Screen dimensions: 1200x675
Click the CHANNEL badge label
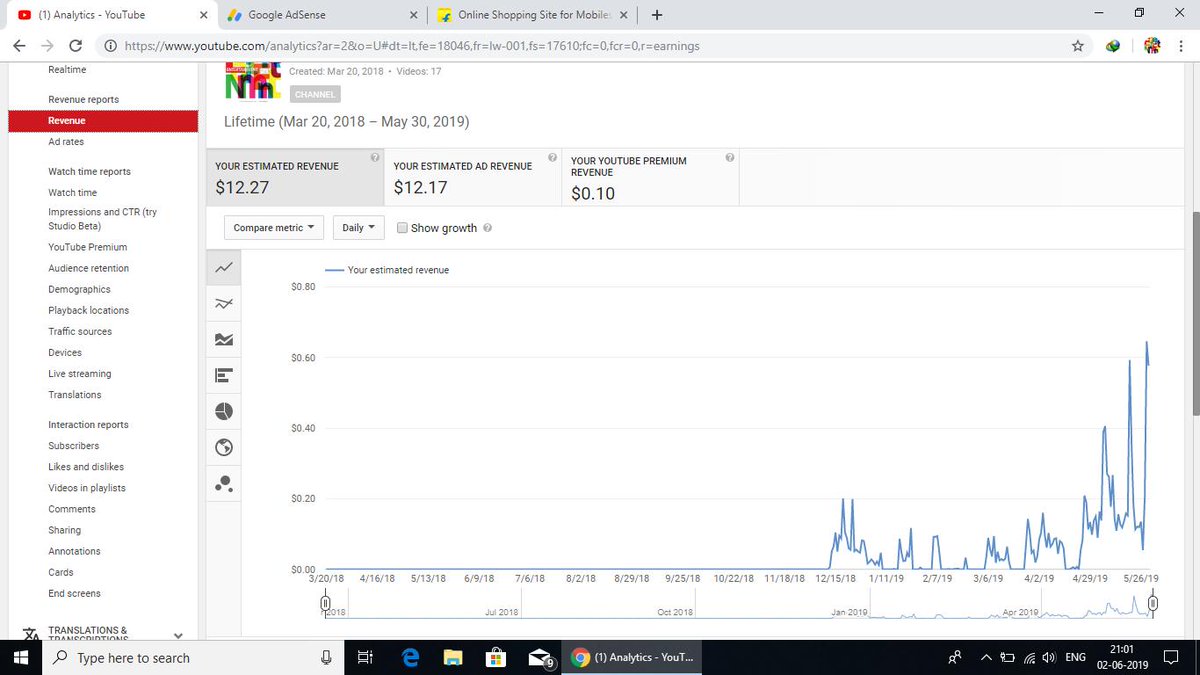click(315, 94)
